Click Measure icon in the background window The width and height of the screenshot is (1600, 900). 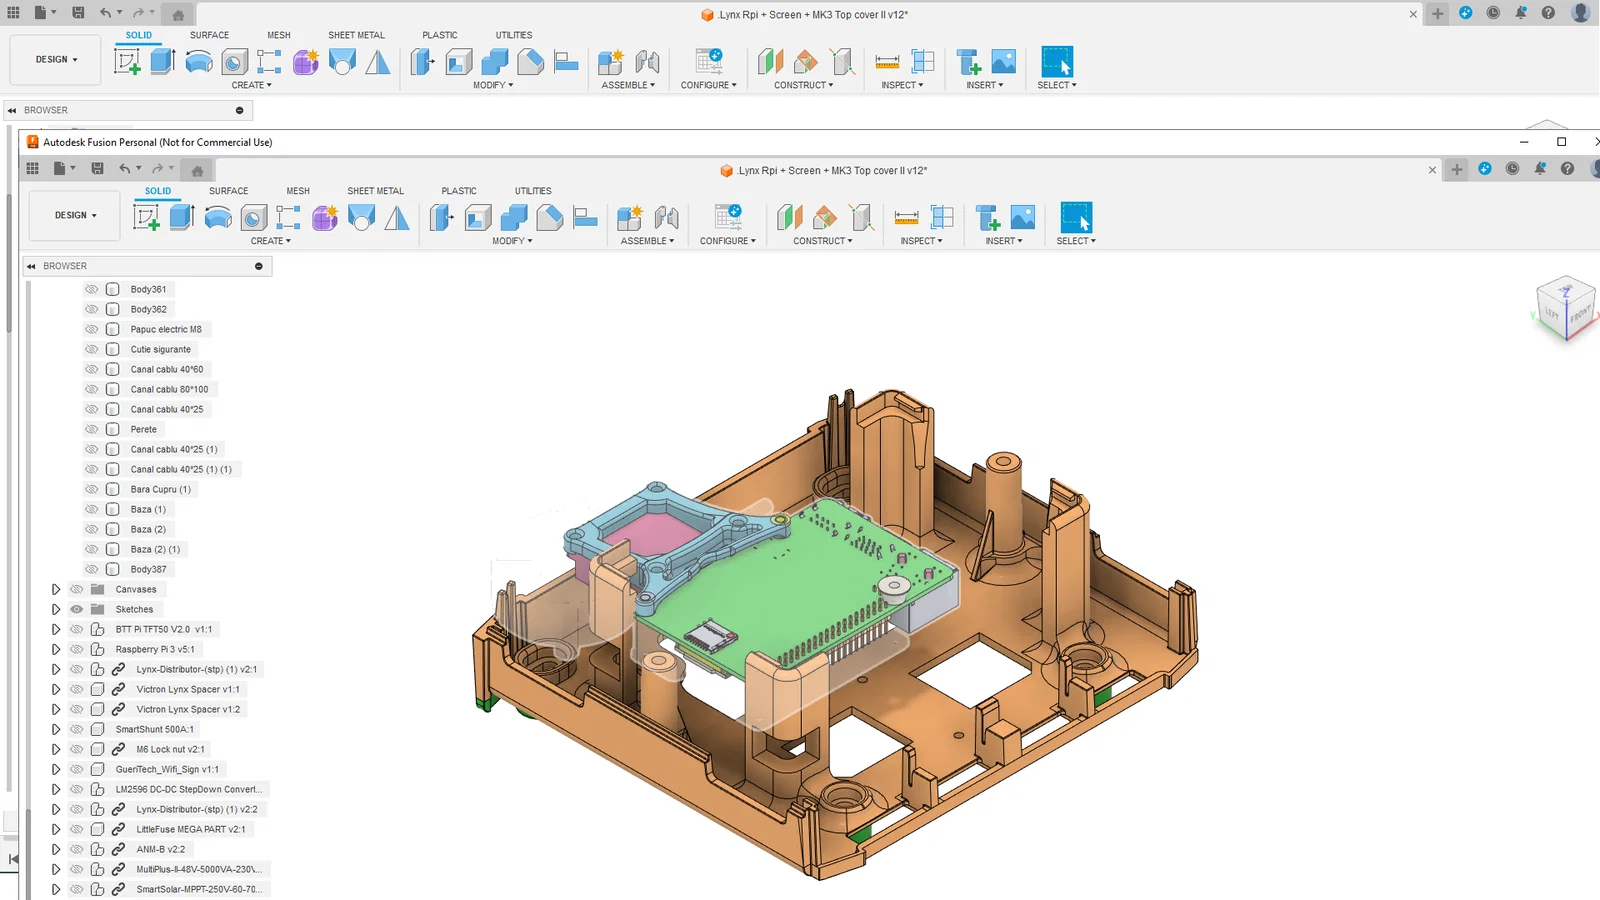click(887, 61)
